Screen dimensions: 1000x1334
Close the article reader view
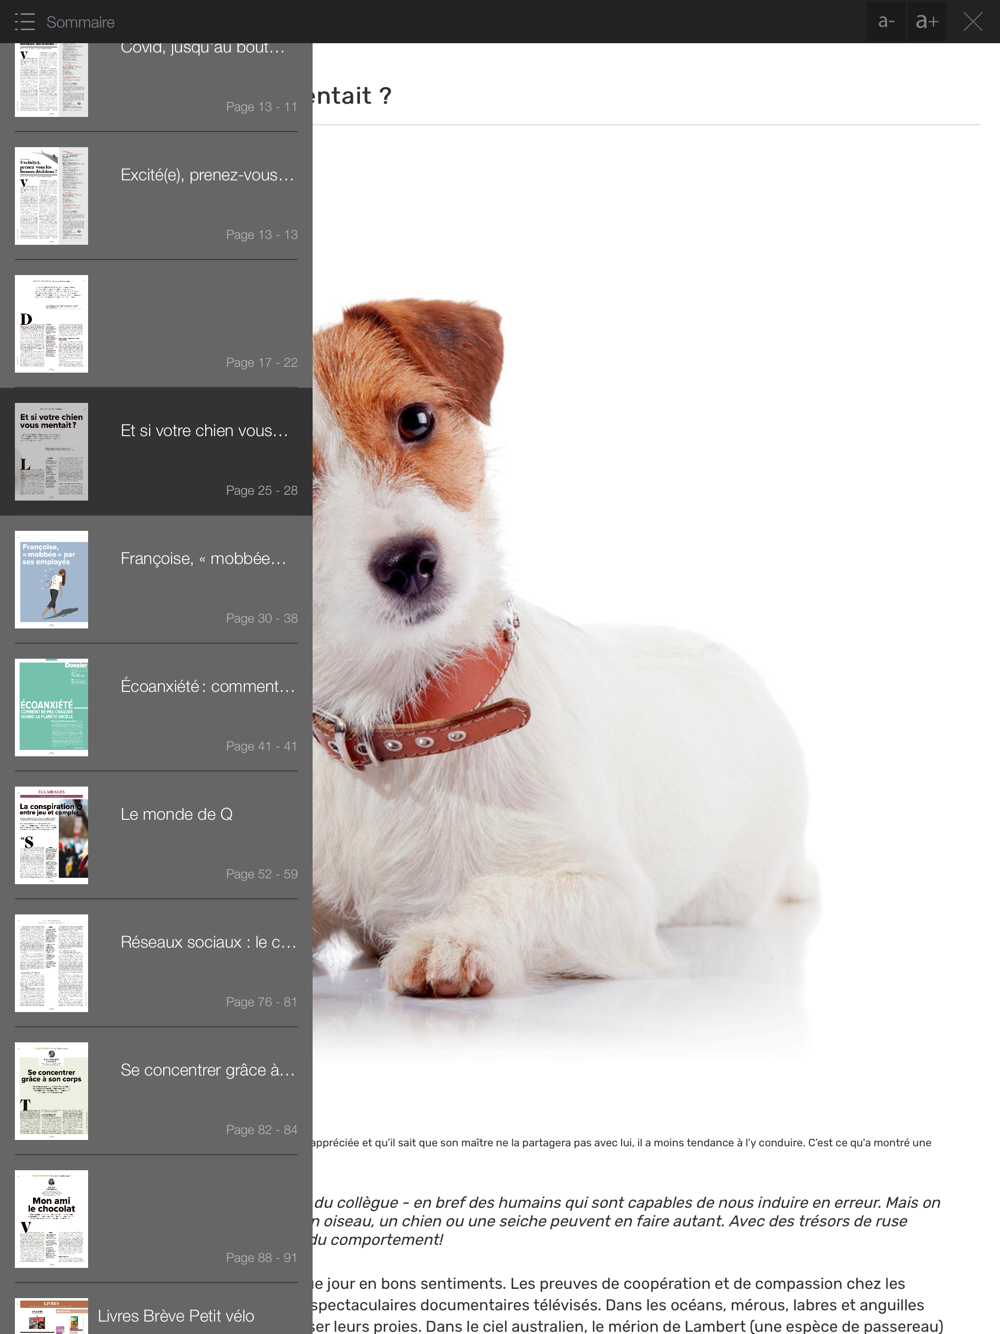click(973, 21)
